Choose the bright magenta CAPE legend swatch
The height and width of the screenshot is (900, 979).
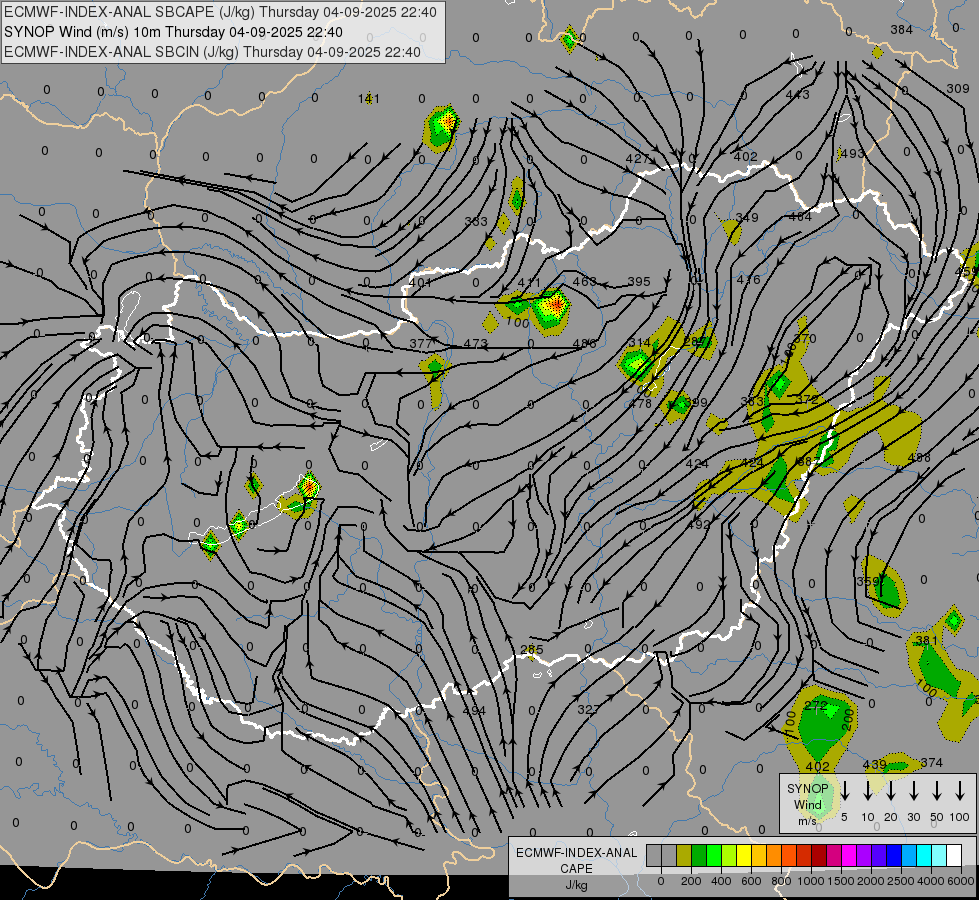tap(849, 855)
